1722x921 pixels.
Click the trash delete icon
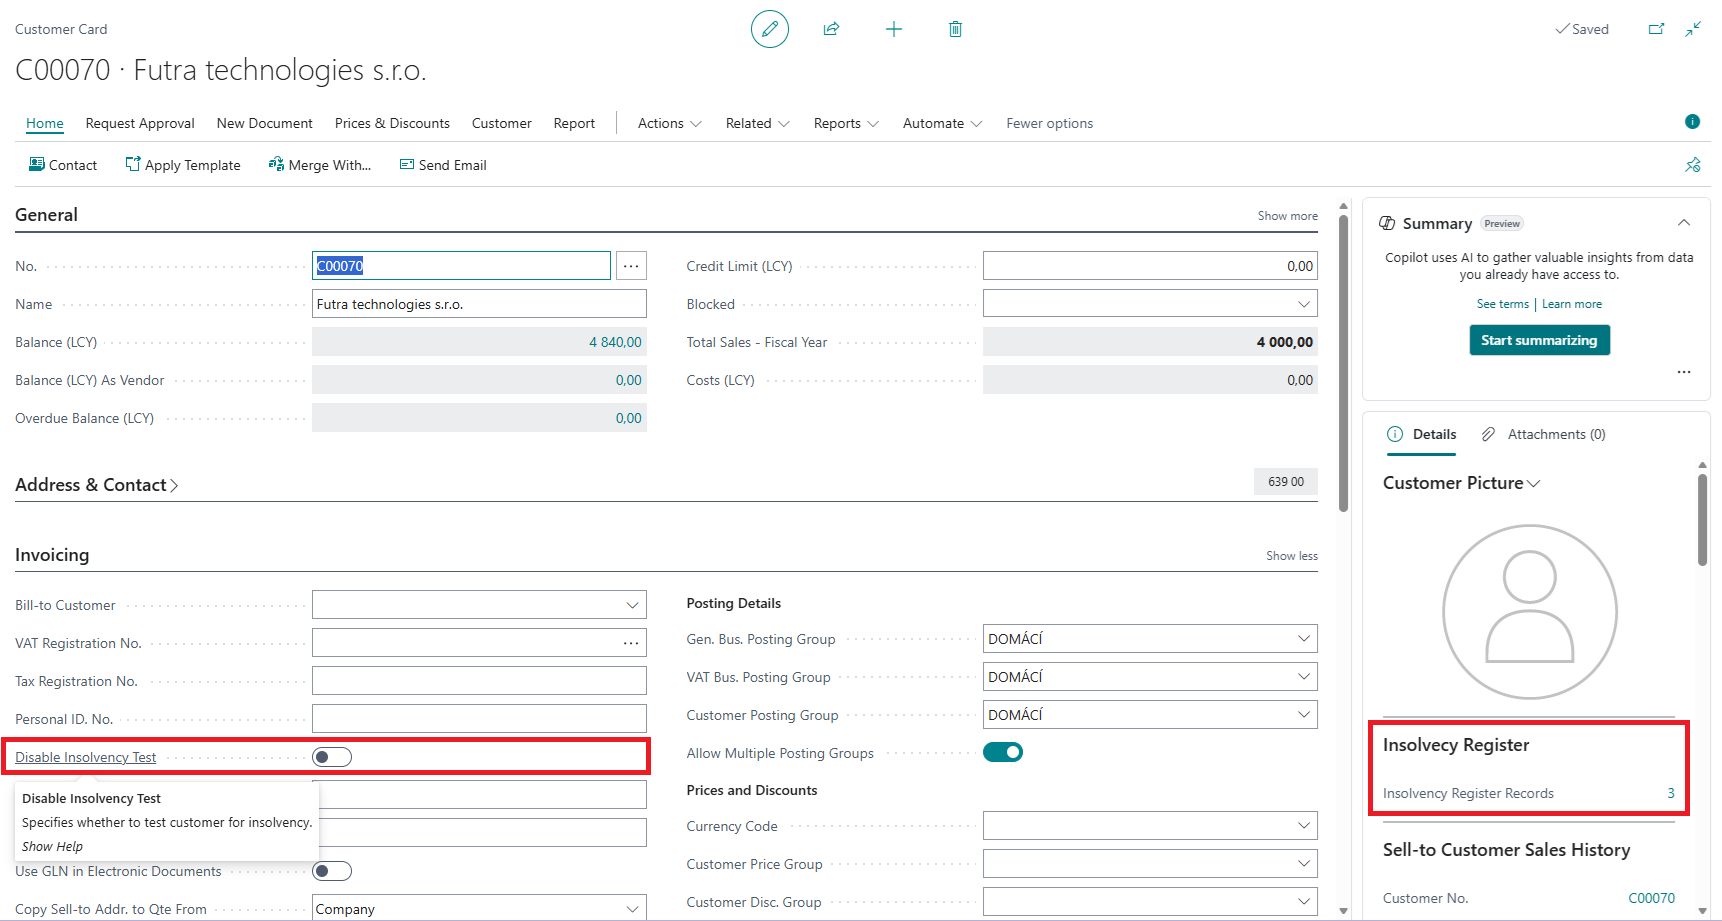click(955, 29)
